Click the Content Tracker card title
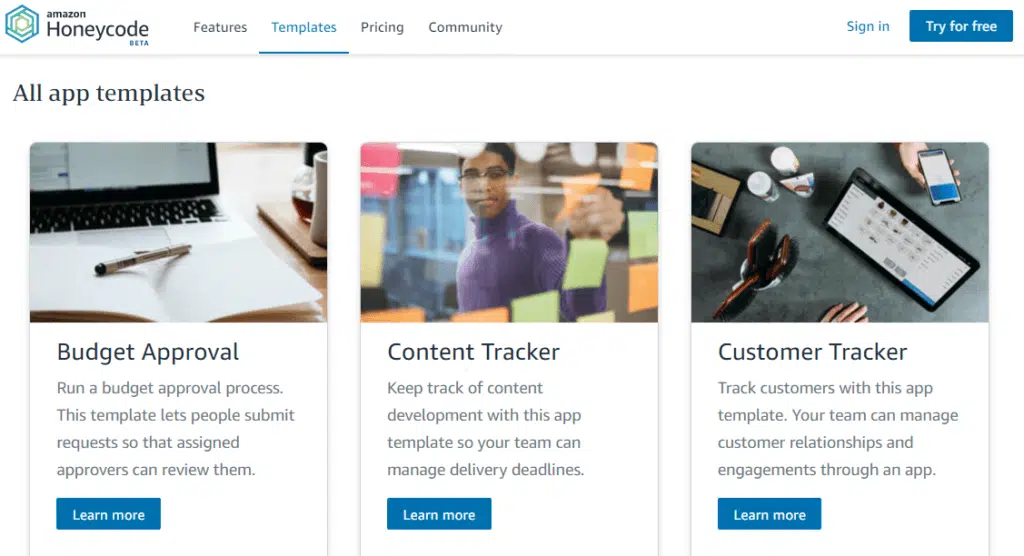The image size is (1024, 556). click(473, 352)
